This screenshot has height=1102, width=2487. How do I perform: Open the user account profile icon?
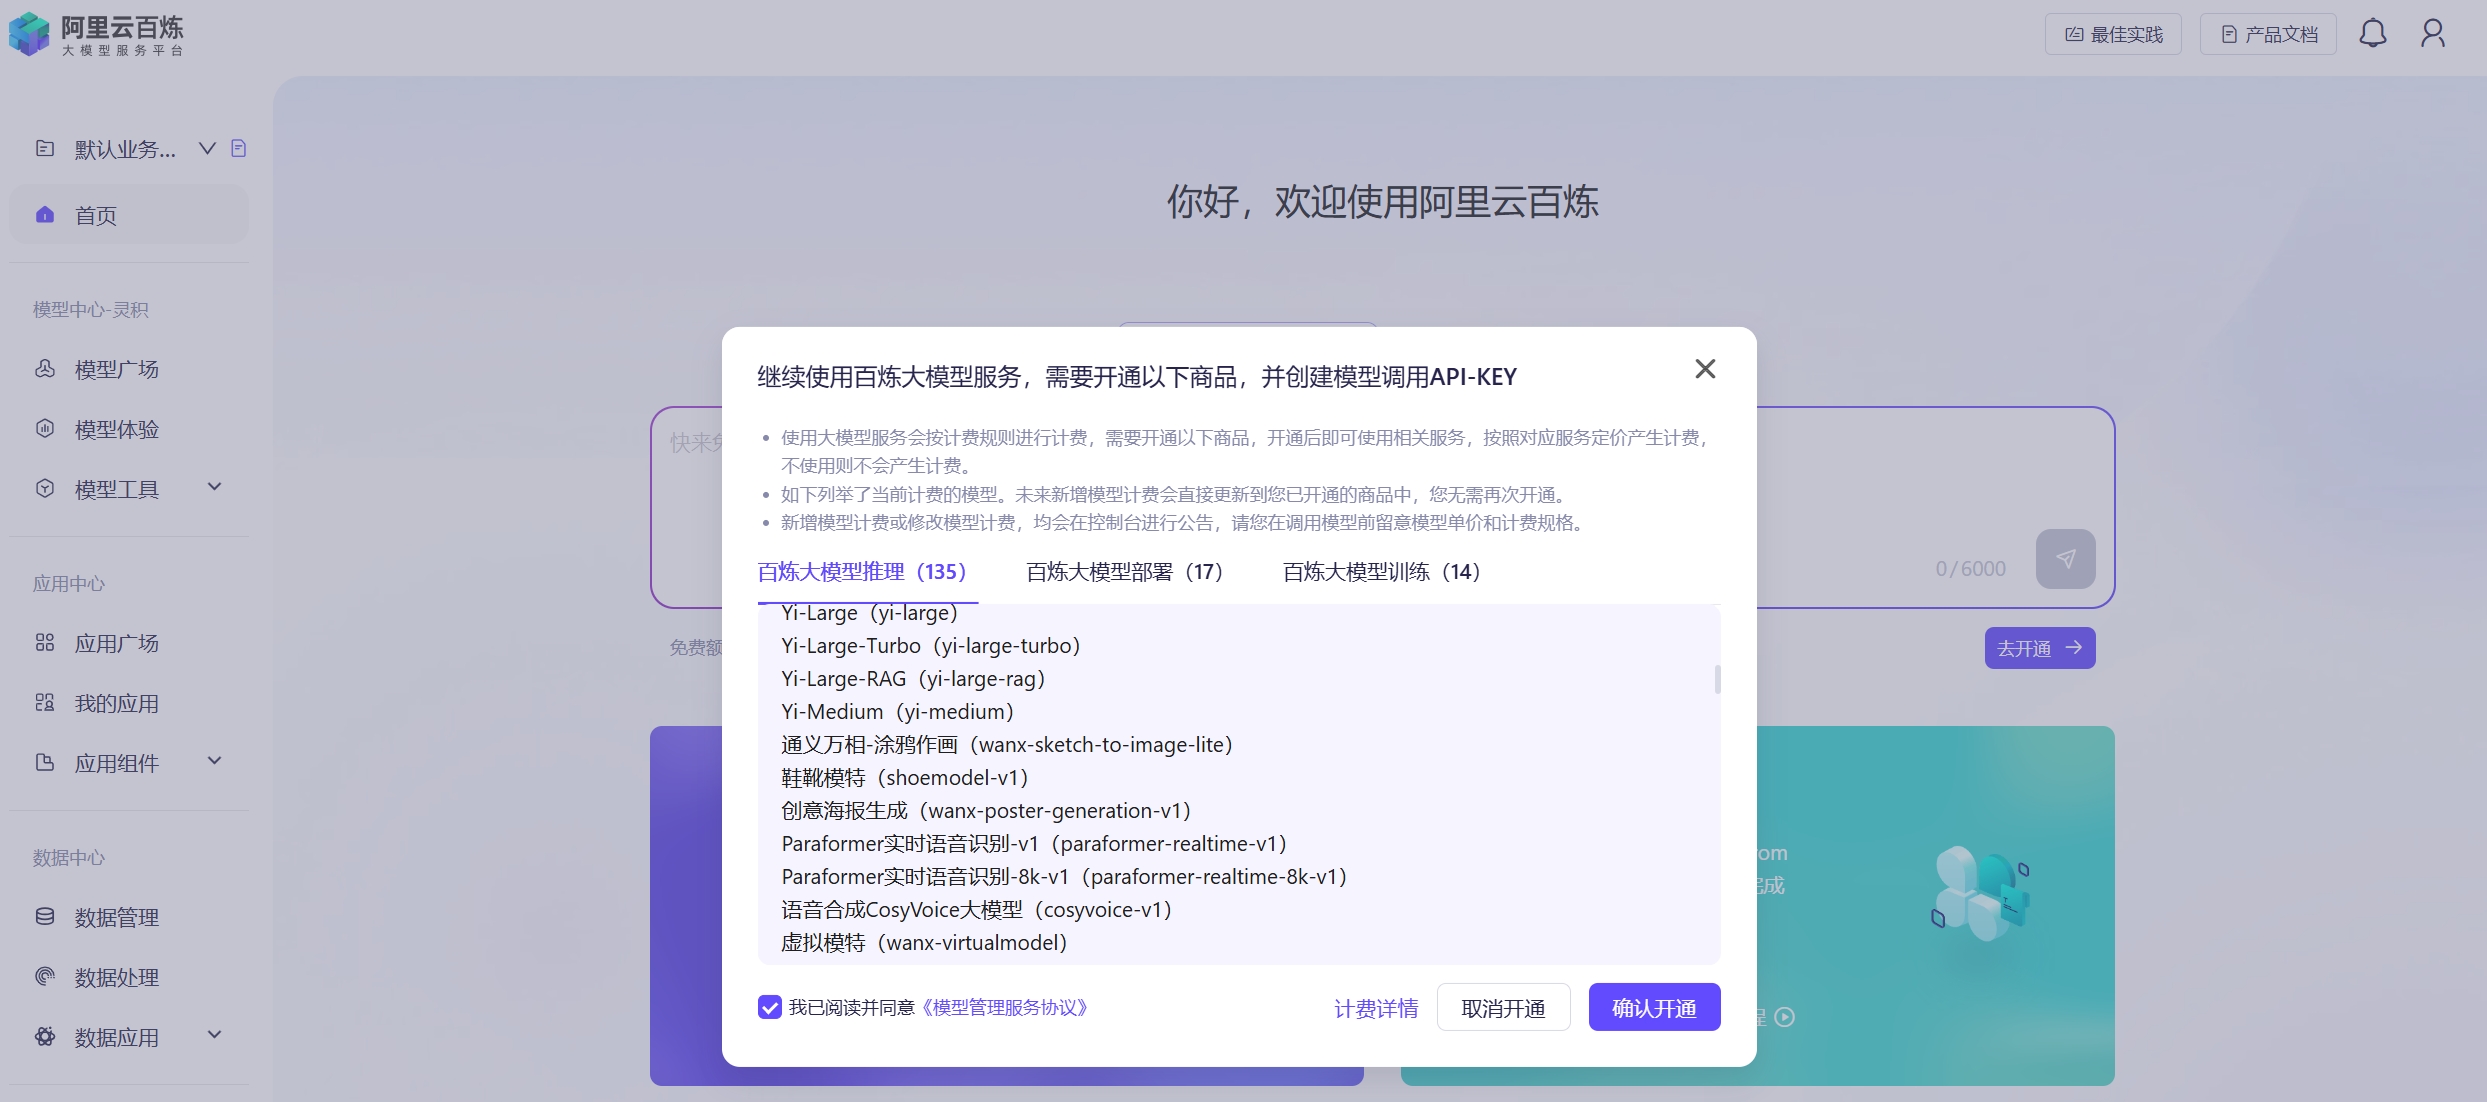pos(2433,34)
